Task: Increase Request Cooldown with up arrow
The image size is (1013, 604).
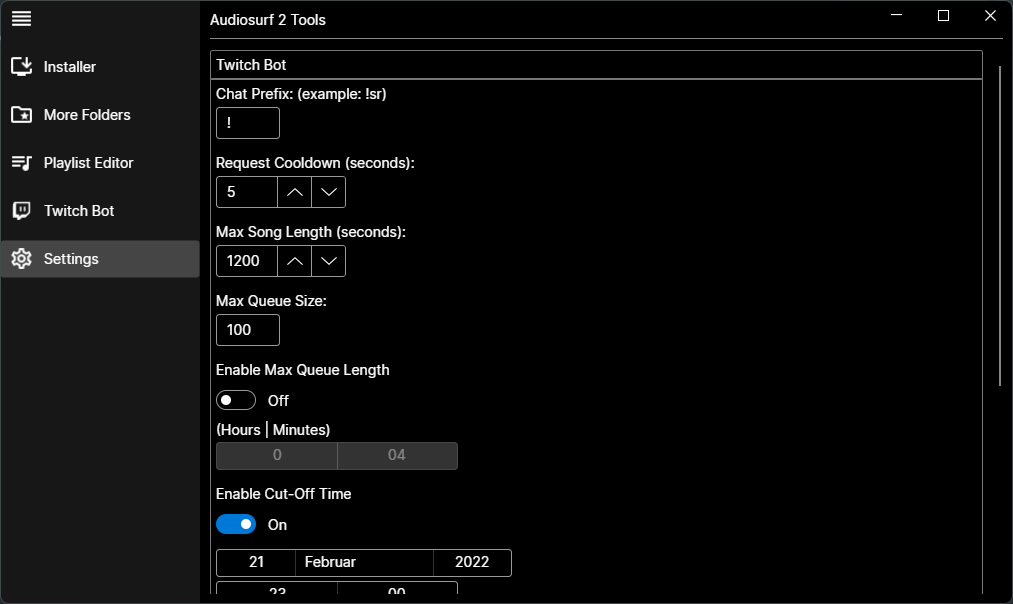Action: click(x=295, y=192)
